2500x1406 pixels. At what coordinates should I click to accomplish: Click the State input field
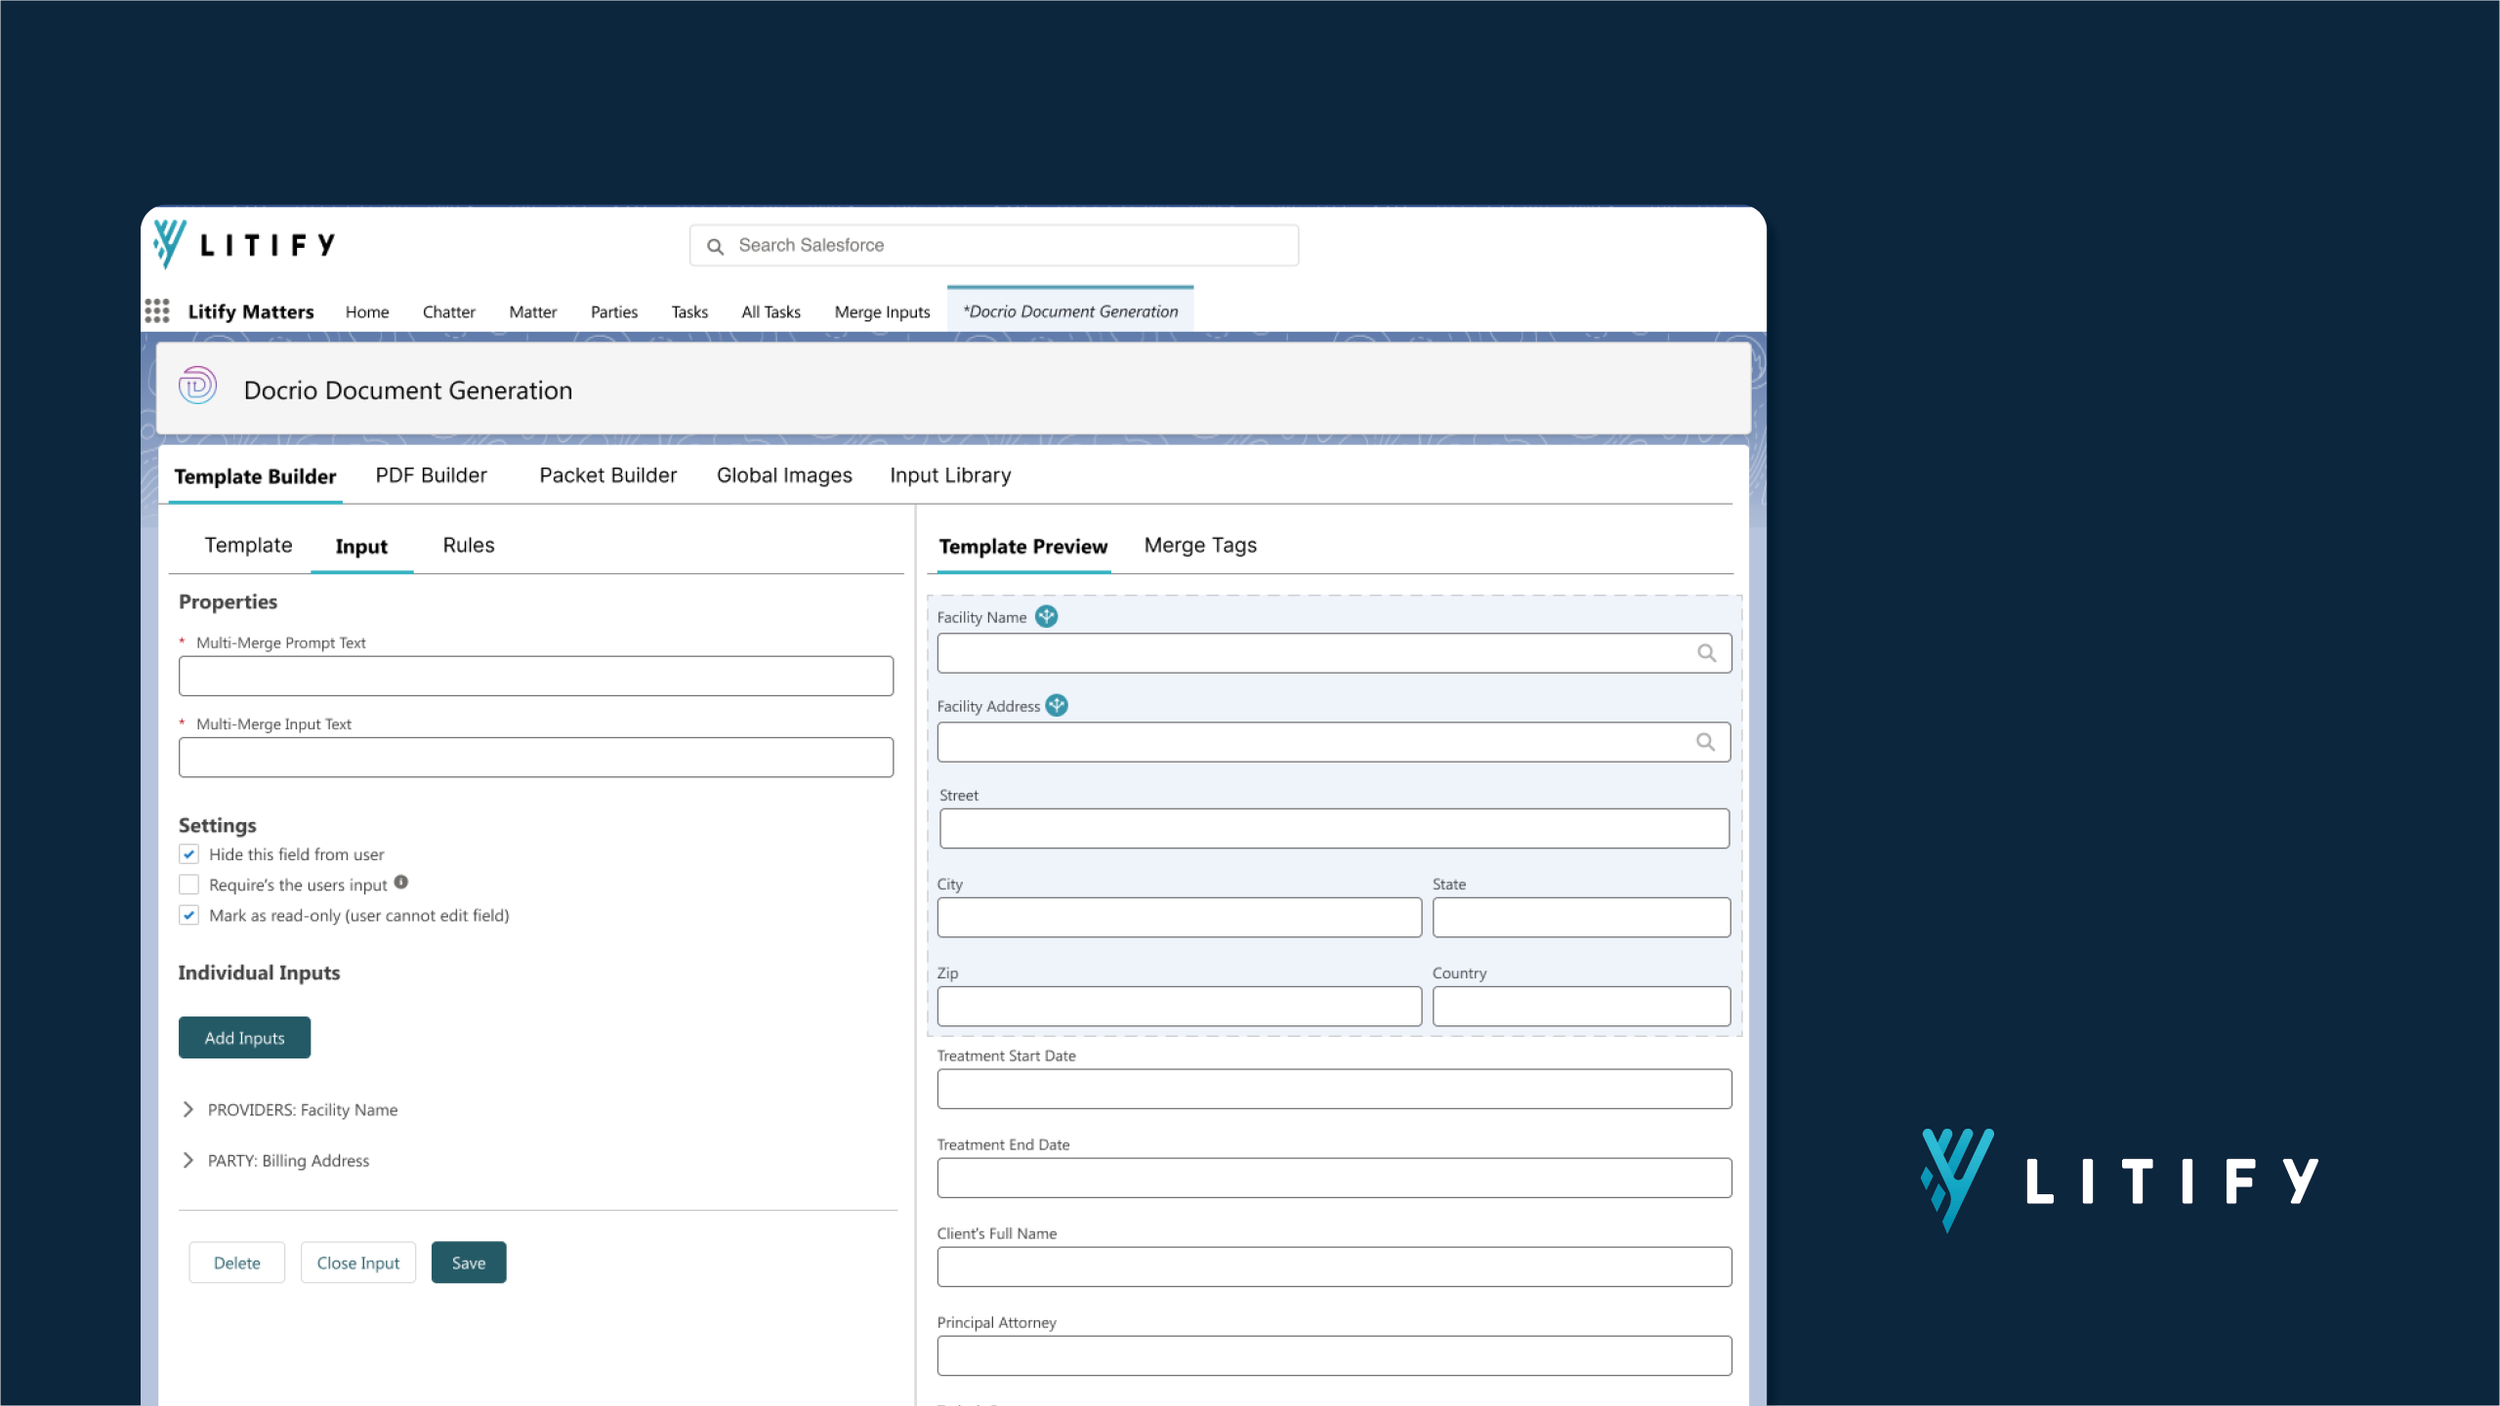click(1581, 918)
